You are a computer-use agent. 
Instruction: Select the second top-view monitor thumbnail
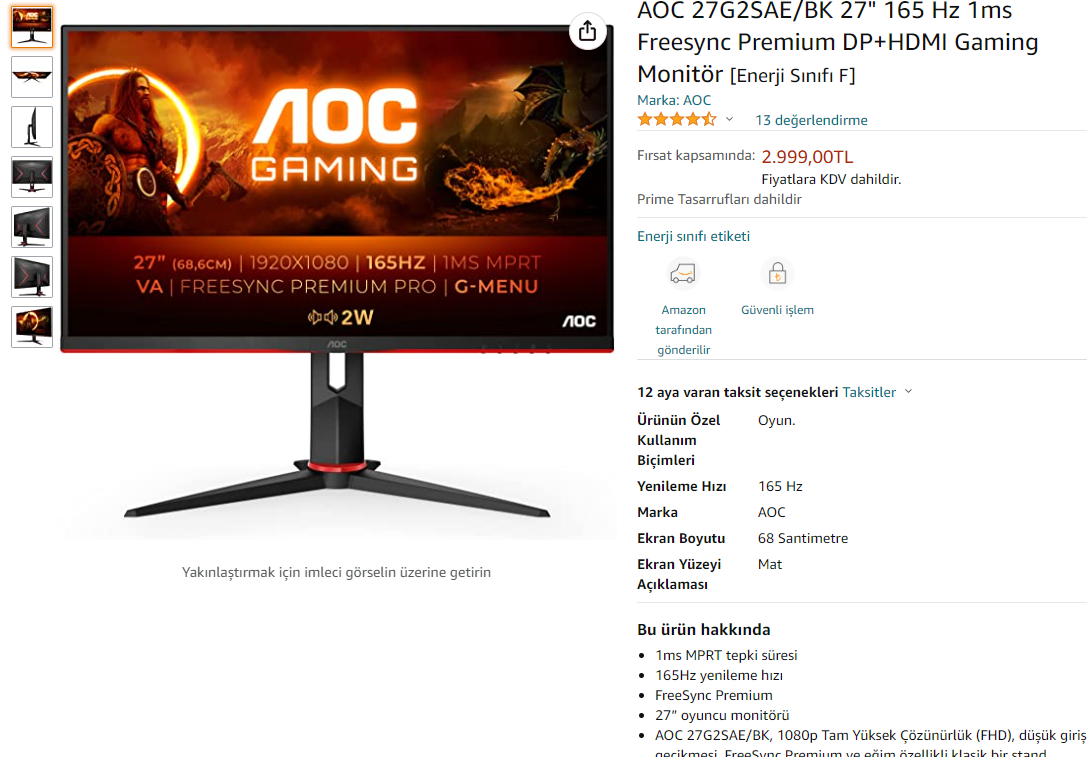coord(32,77)
